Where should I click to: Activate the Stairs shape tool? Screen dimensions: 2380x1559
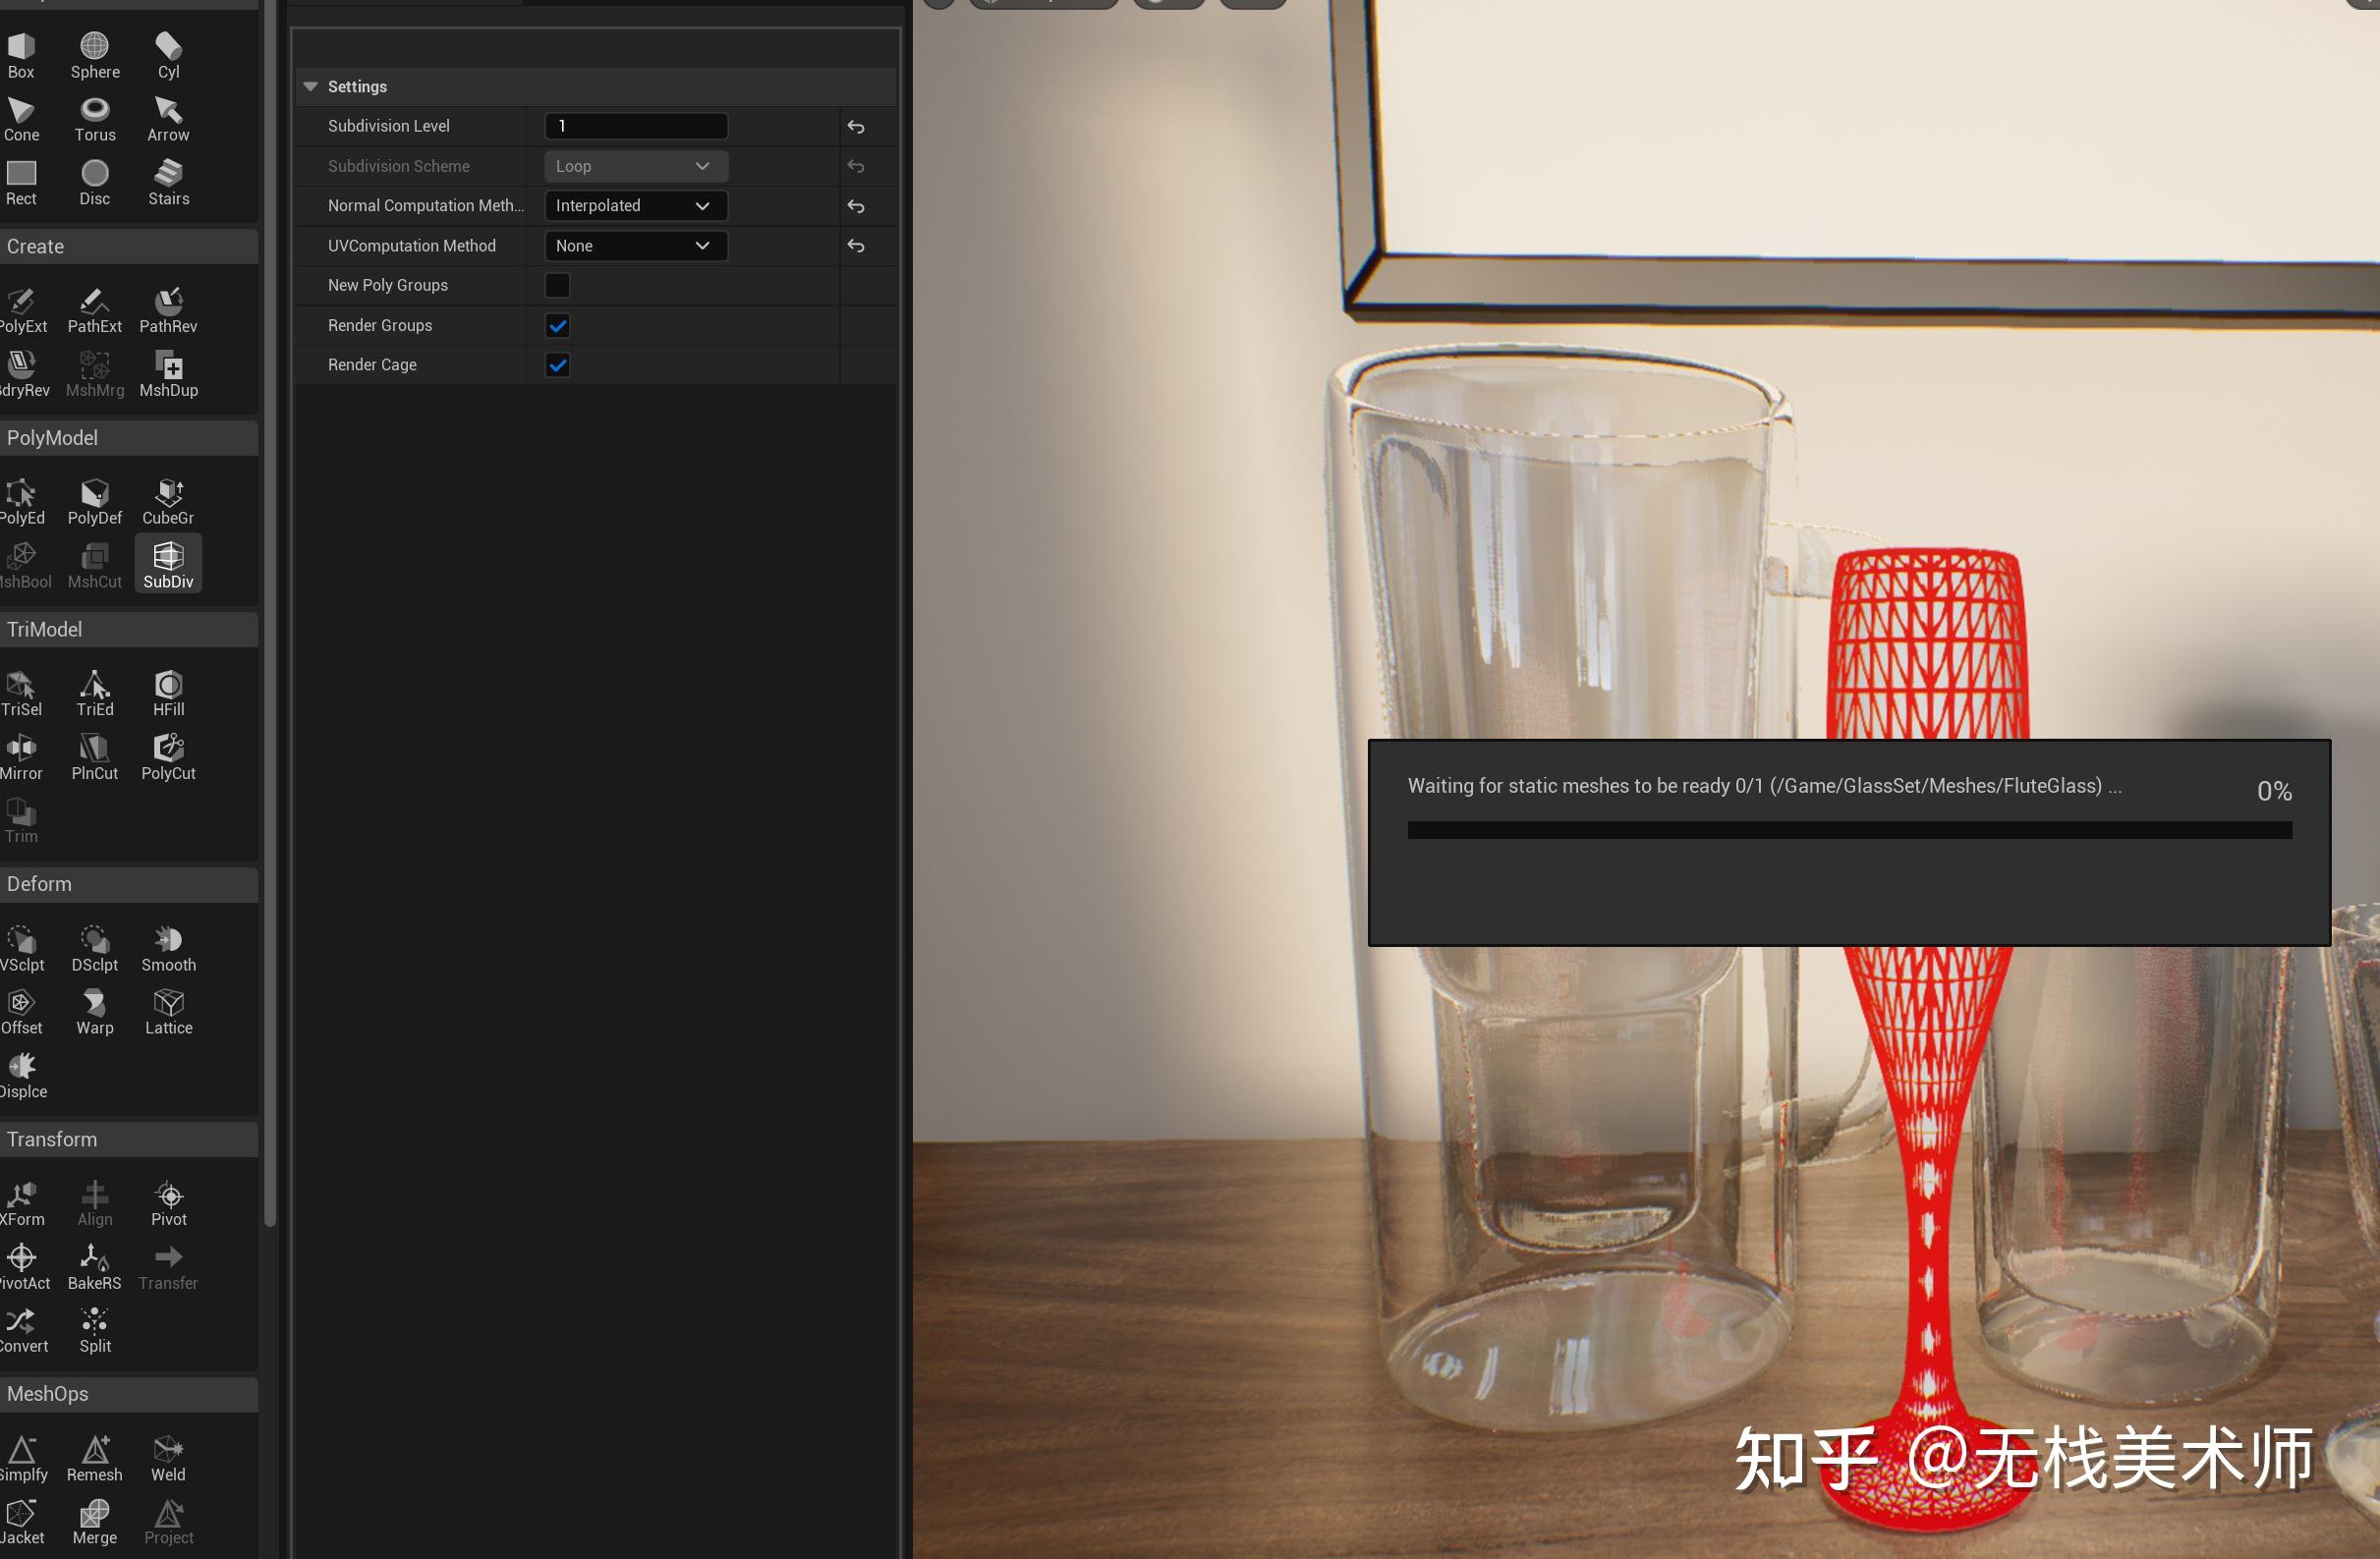tap(168, 182)
